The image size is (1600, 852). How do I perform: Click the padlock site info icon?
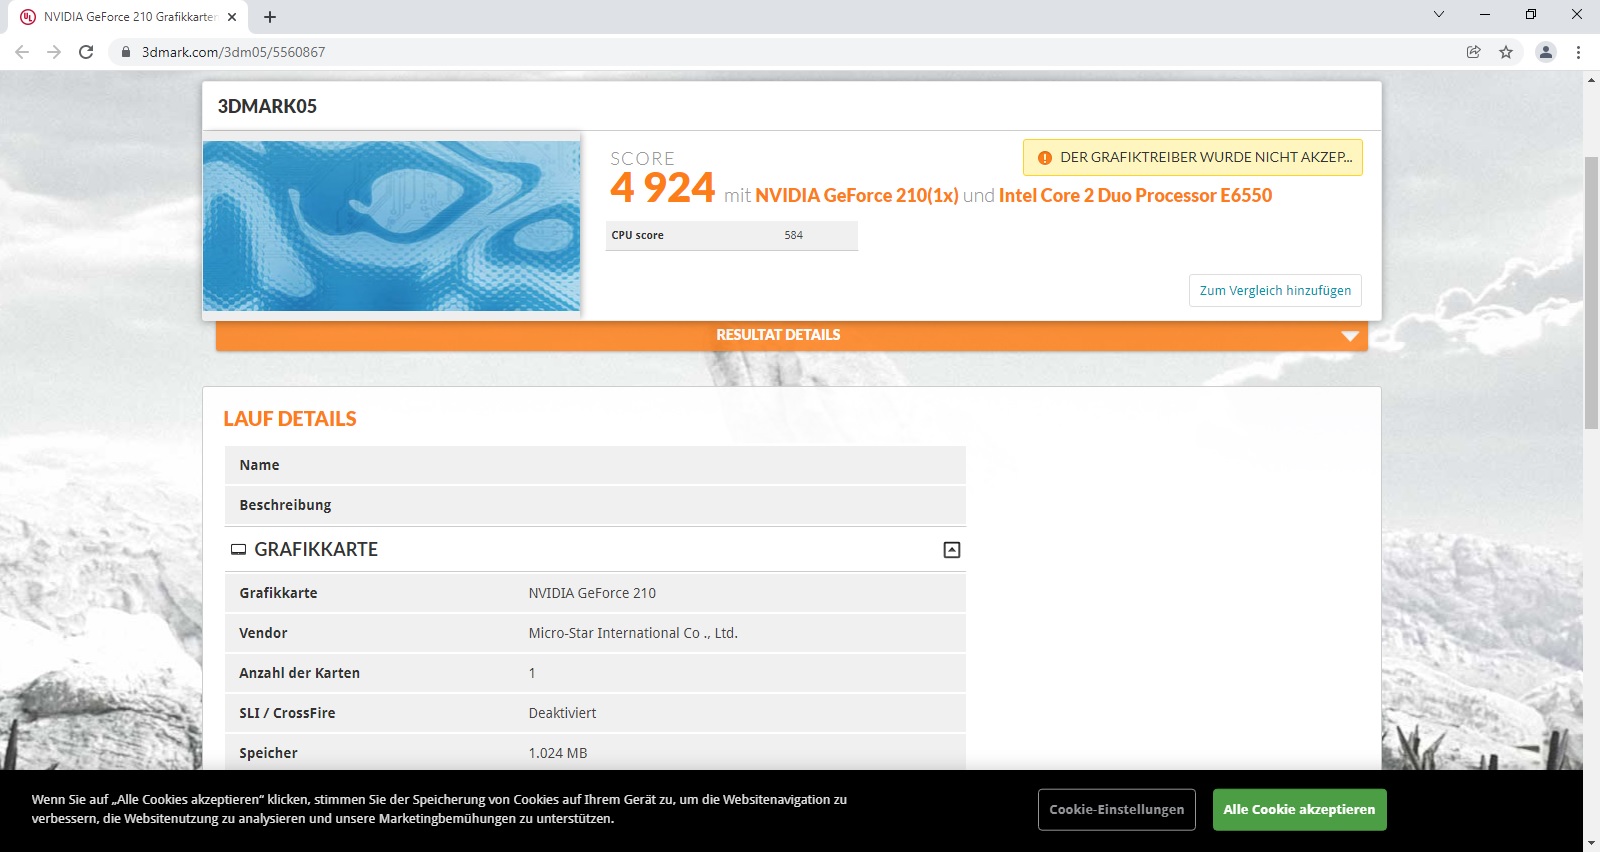point(126,52)
